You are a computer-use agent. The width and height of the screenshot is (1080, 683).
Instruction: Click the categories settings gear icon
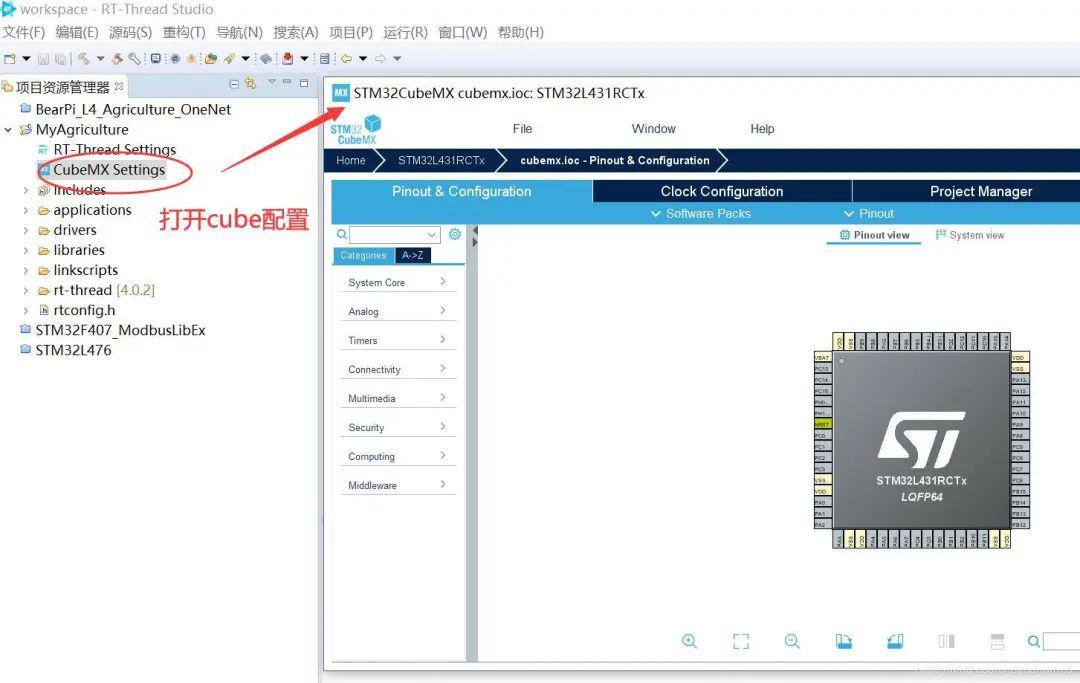pos(455,234)
